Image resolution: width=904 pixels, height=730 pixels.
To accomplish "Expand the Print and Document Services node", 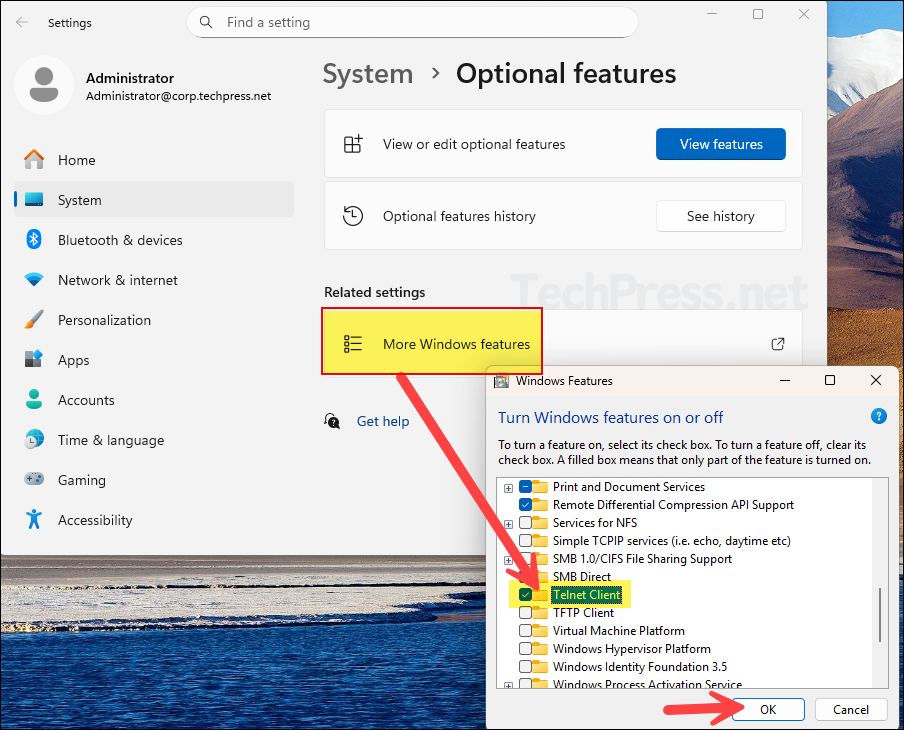I will [508, 488].
